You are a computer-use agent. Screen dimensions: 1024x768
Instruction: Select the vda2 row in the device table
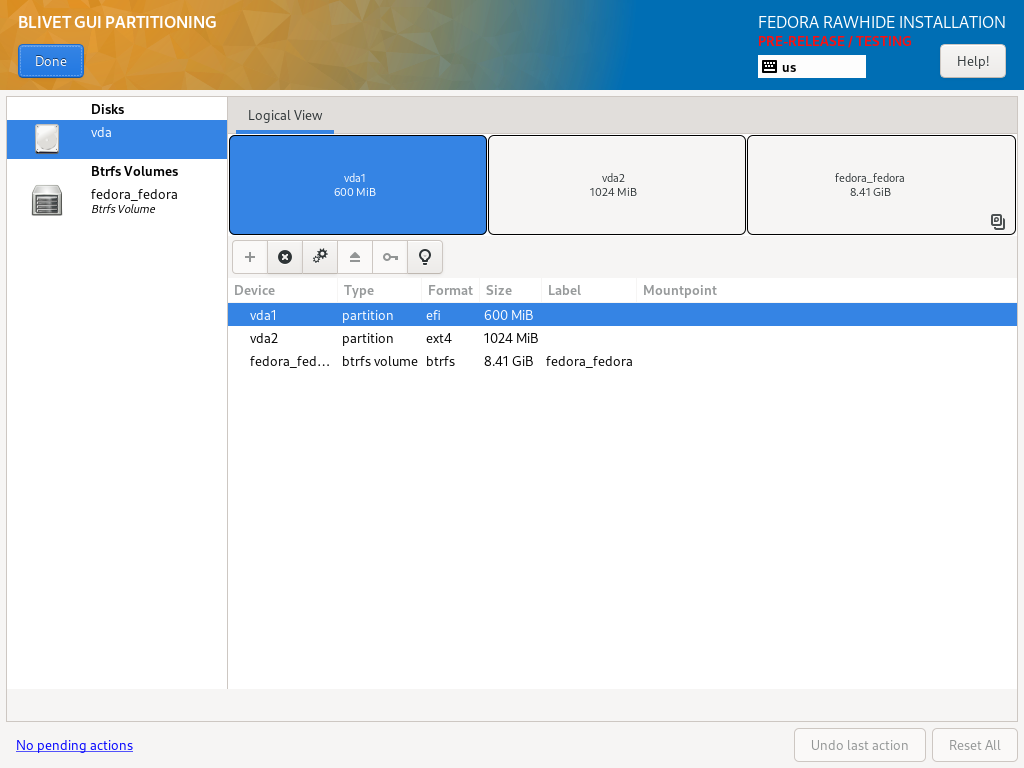(x=622, y=338)
